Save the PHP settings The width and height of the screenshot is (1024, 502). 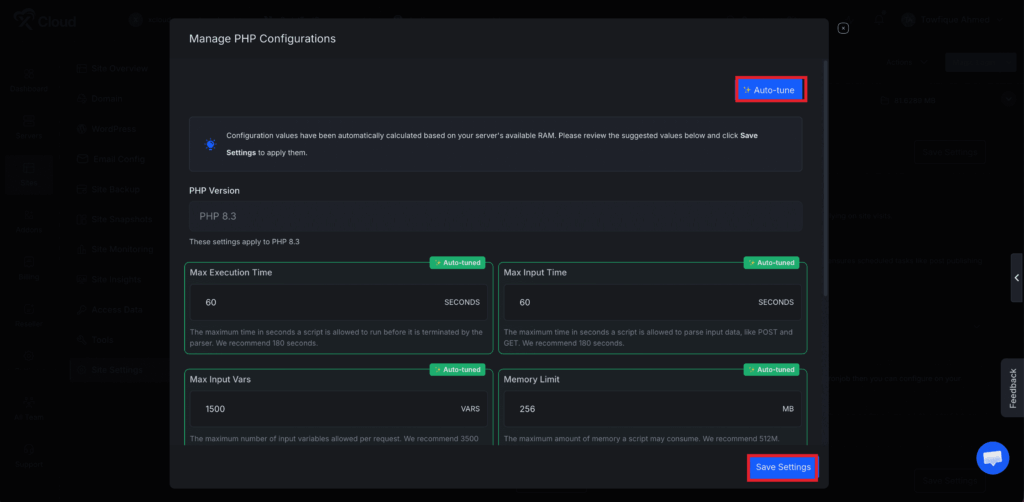(783, 467)
